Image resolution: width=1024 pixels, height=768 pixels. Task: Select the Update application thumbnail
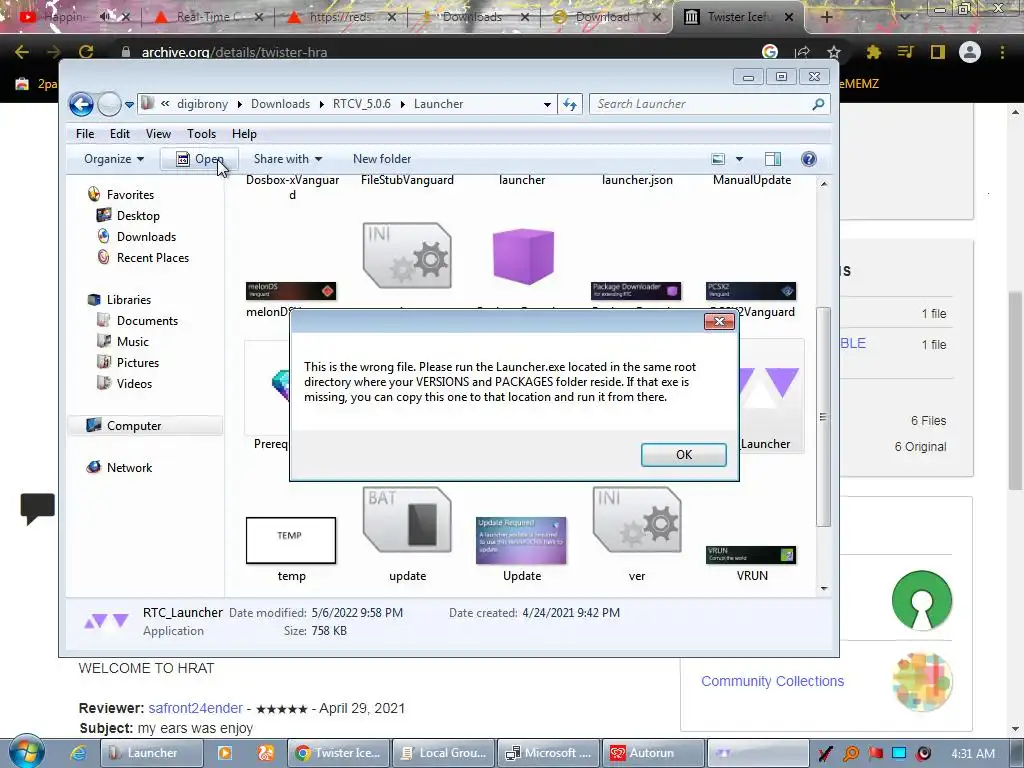521,541
